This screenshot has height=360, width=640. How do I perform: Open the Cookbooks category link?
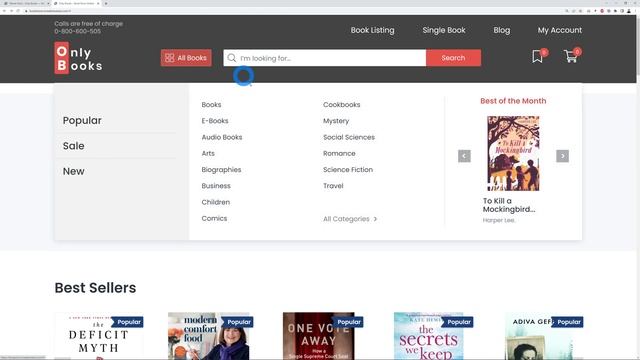(x=342, y=104)
